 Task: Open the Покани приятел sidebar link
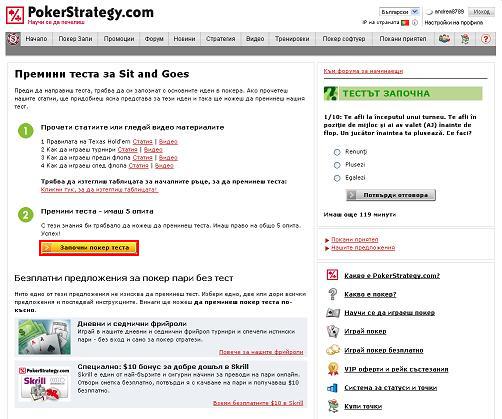355,240
